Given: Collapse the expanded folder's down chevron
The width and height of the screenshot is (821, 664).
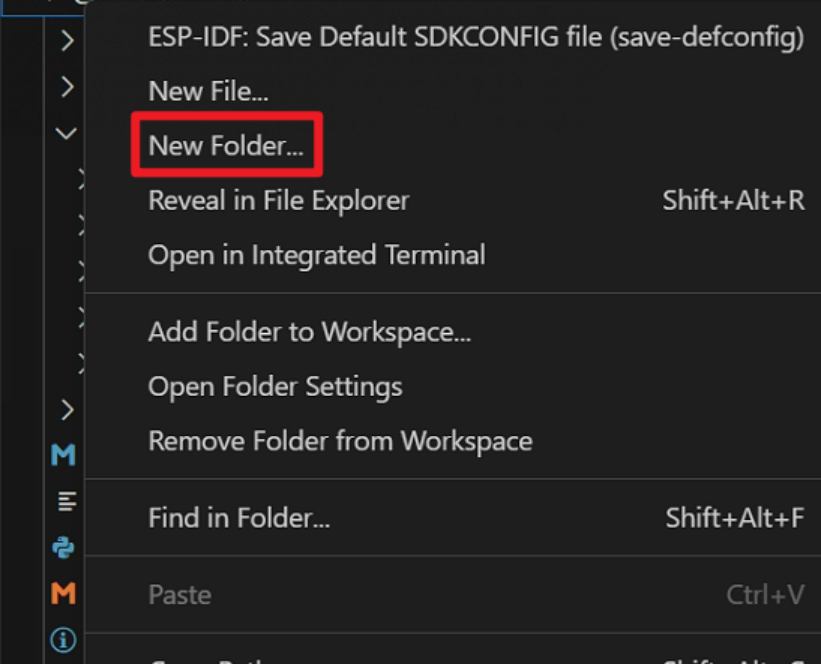Looking at the screenshot, I should [x=66, y=133].
